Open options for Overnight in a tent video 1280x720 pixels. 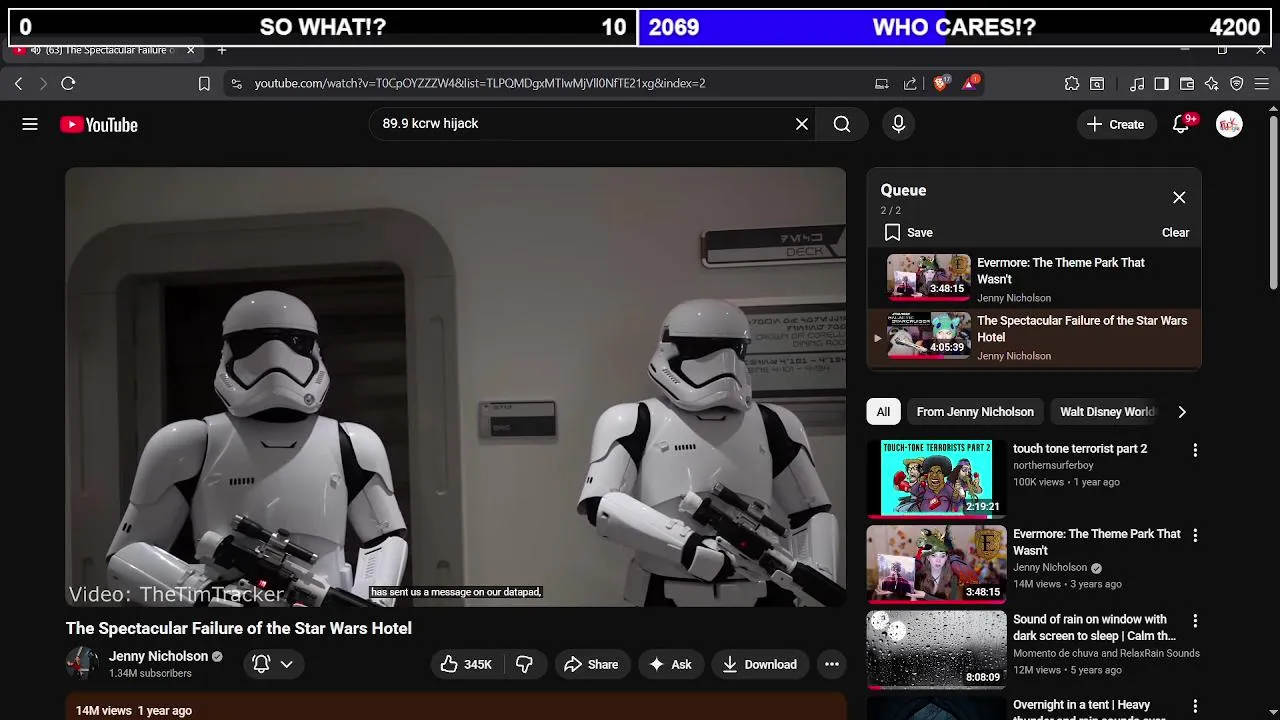[1195, 707]
